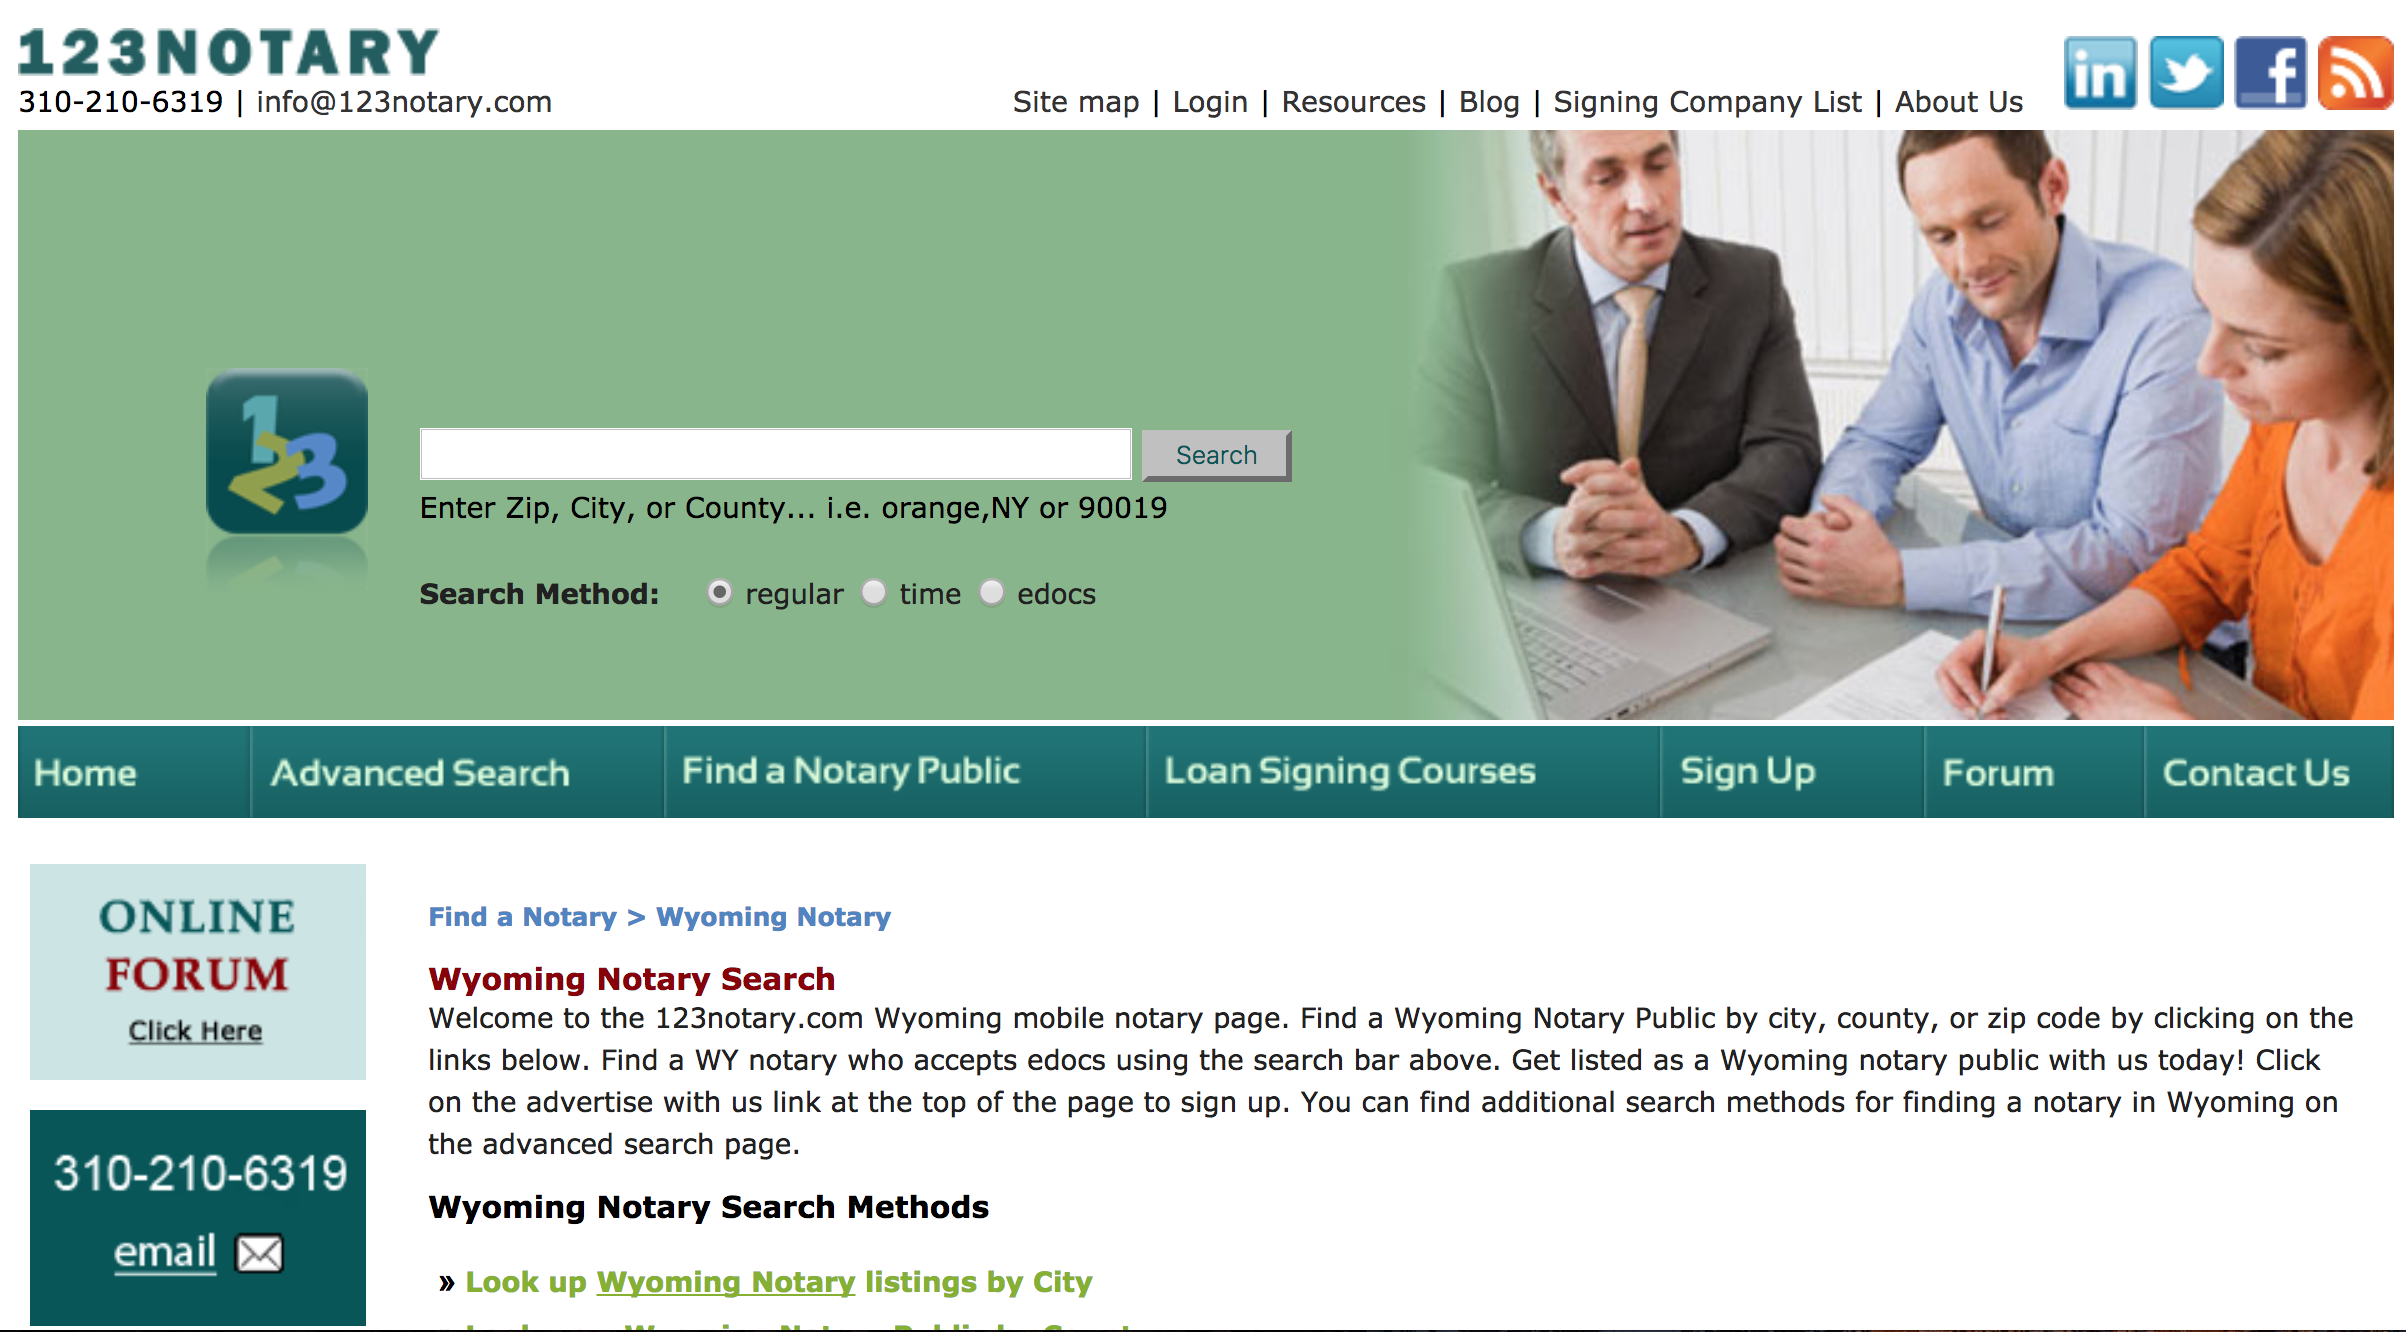Open the RSS feed icon
This screenshot has width=2406, height=1332.
click(x=2355, y=73)
